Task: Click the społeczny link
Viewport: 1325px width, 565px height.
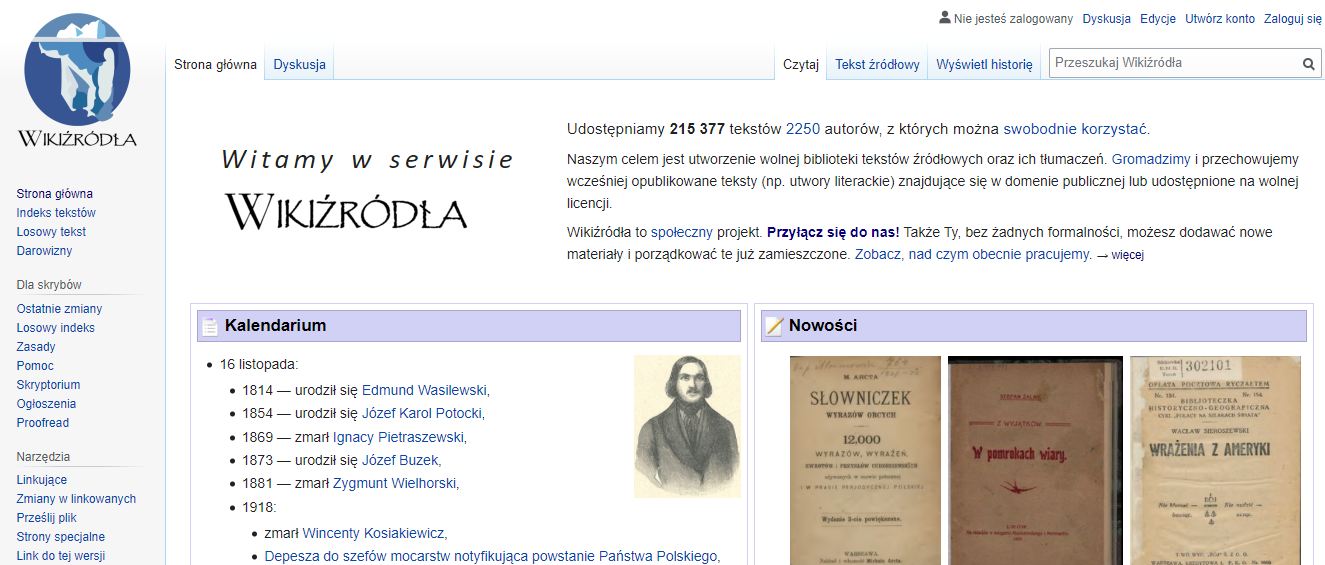Action: (681, 232)
